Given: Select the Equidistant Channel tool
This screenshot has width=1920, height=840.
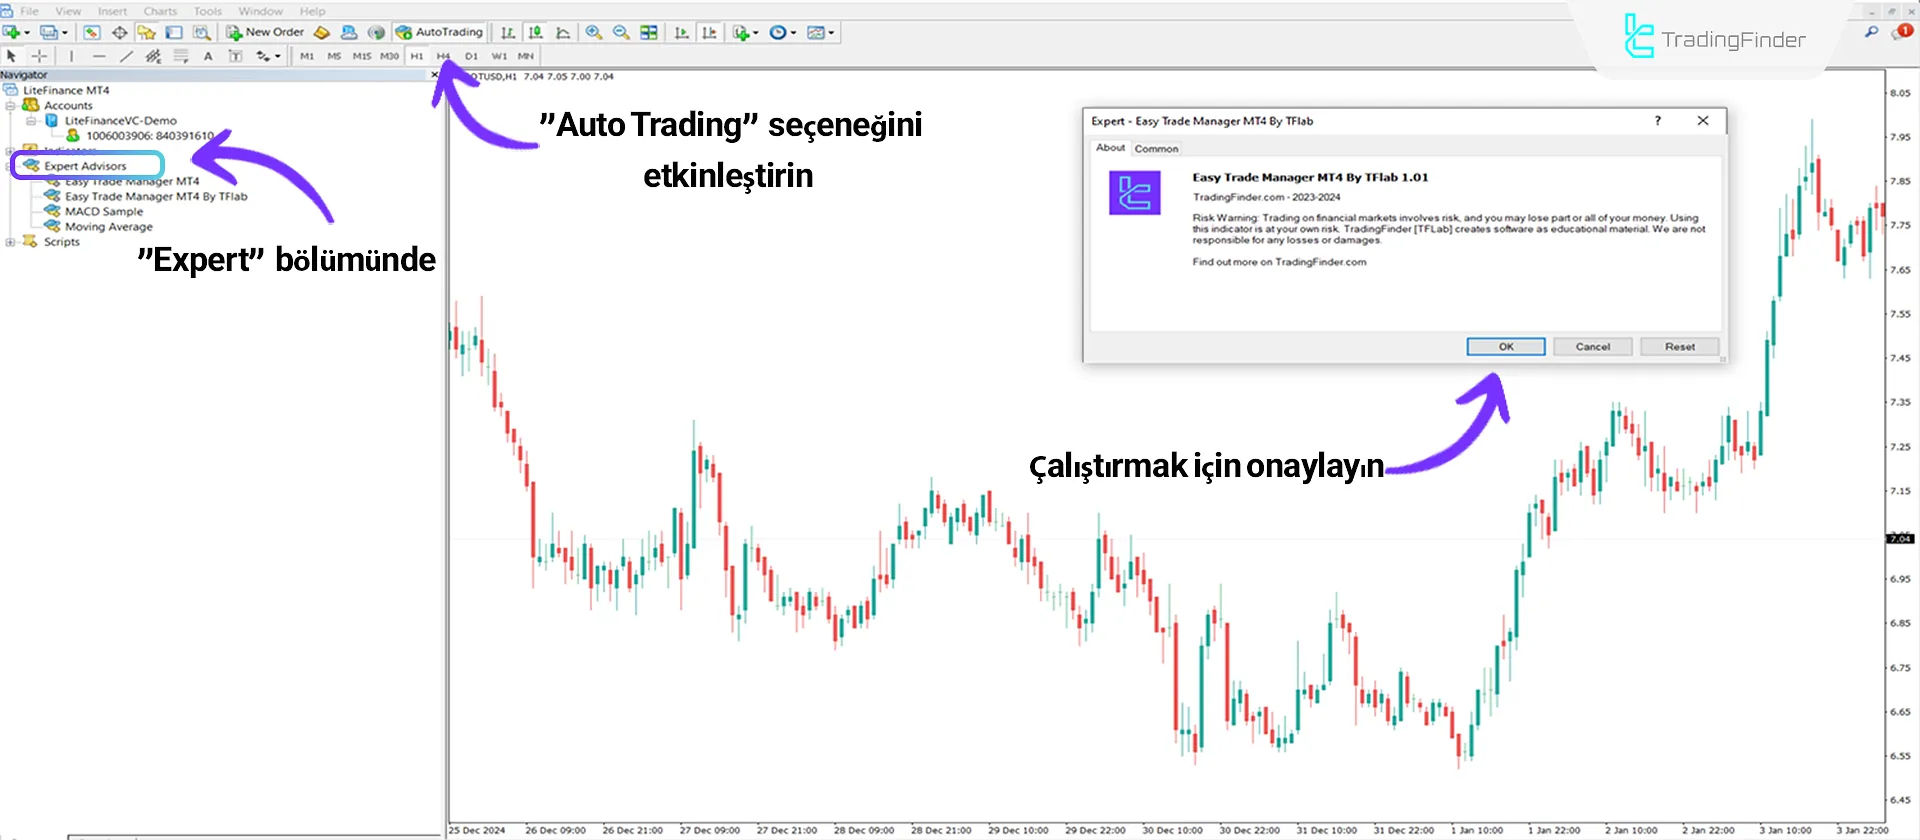Looking at the screenshot, I should [x=153, y=56].
